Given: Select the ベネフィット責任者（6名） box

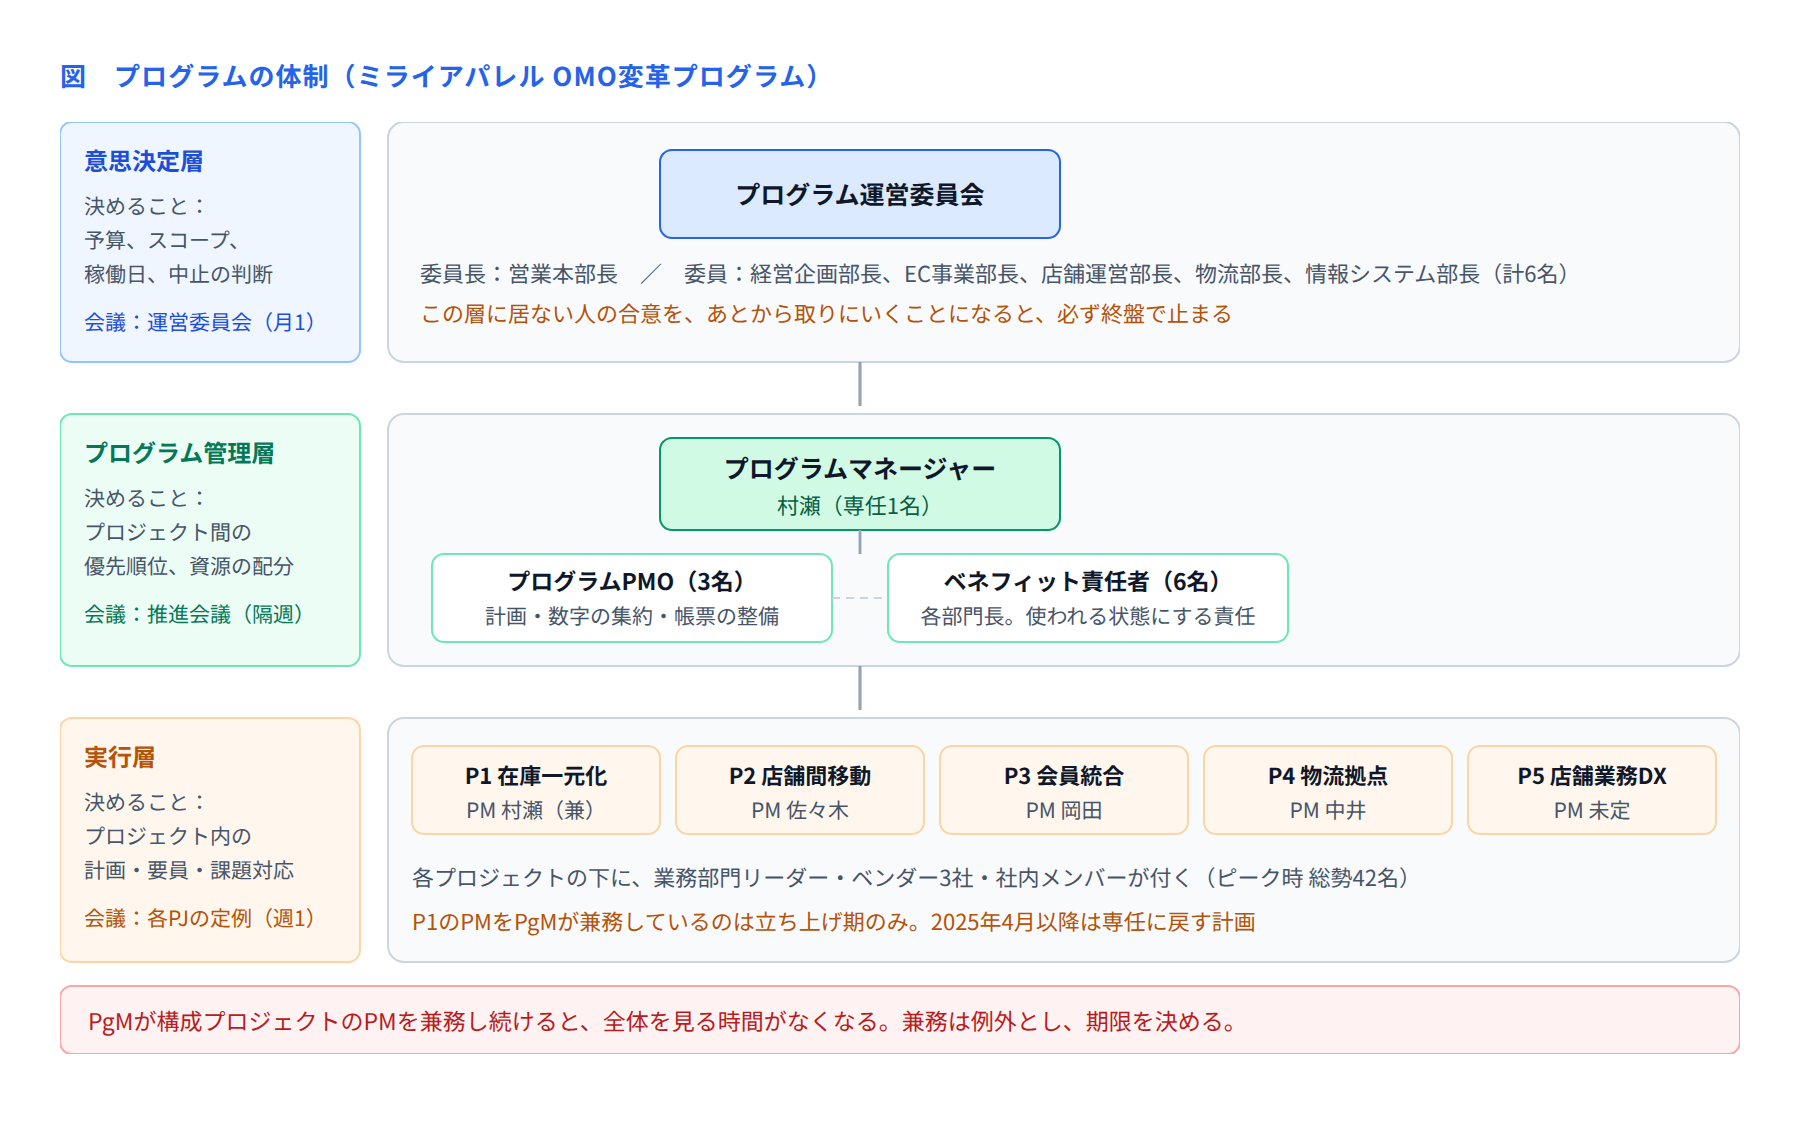Looking at the screenshot, I should click(1088, 598).
